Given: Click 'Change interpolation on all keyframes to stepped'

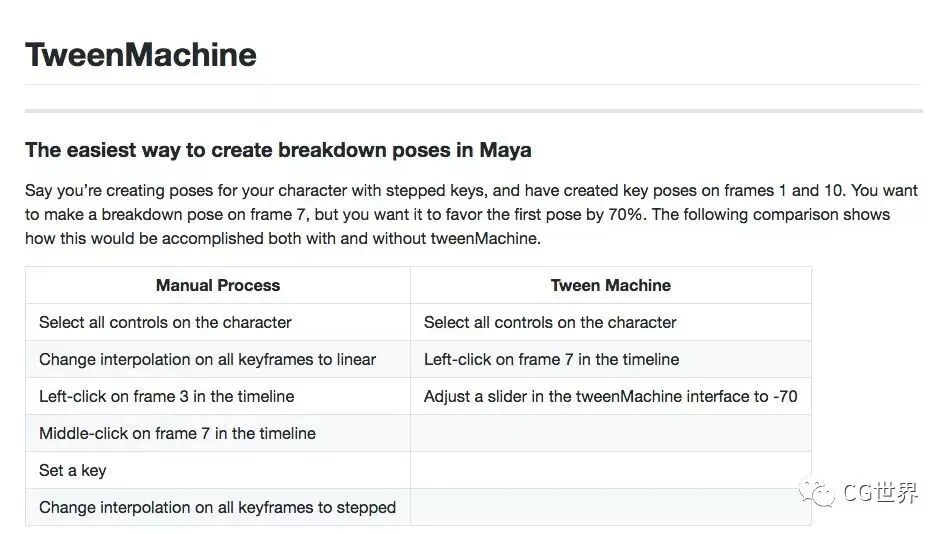Looking at the screenshot, I should click(217, 507).
